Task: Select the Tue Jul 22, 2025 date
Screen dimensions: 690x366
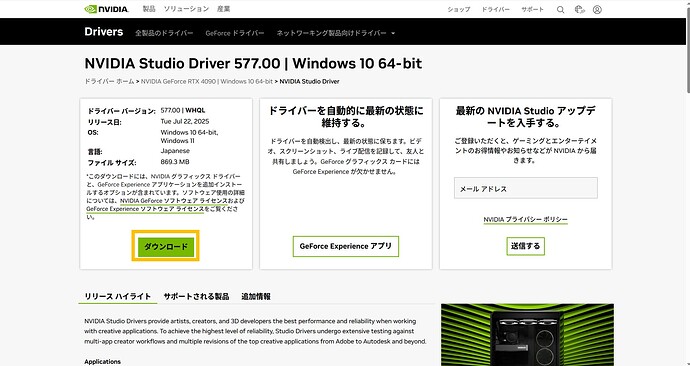Action: tap(185, 121)
